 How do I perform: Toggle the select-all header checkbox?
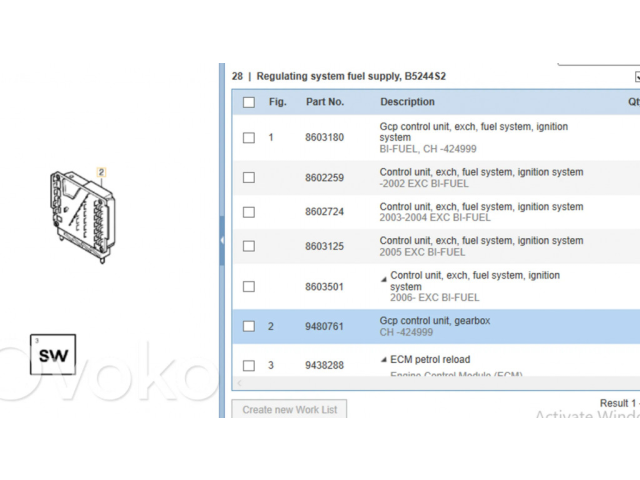249,102
